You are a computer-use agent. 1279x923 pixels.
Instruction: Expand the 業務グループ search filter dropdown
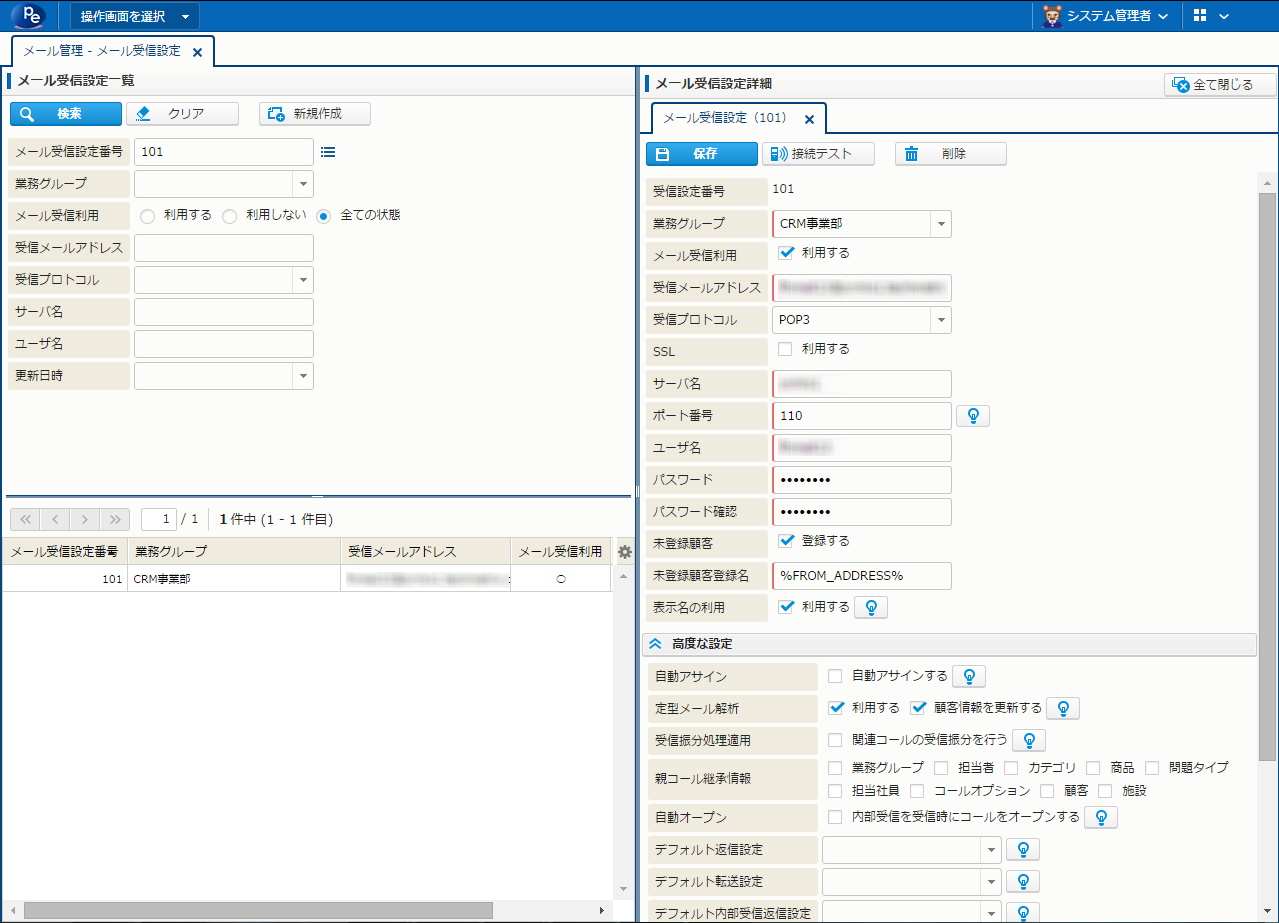coord(302,184)
